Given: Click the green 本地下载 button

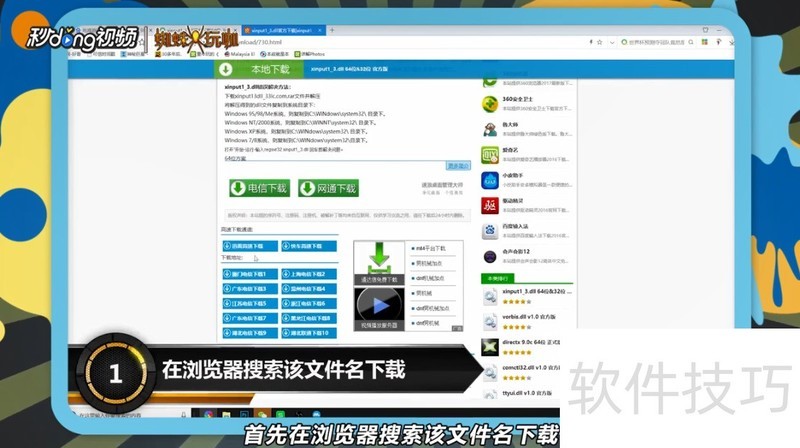Looking at the screenshot, I should click(259, 69).
